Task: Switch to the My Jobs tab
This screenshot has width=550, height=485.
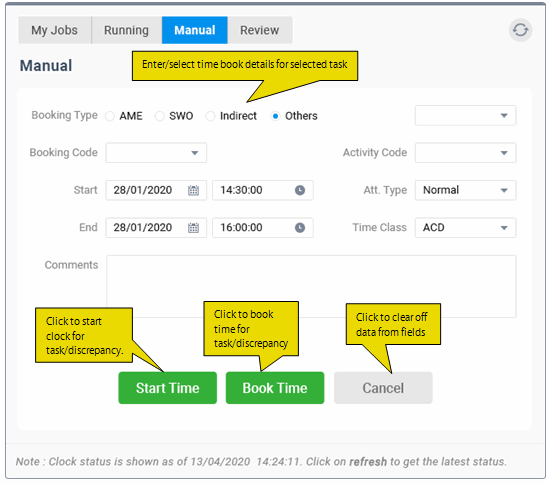Action: (x=54, y=30)
